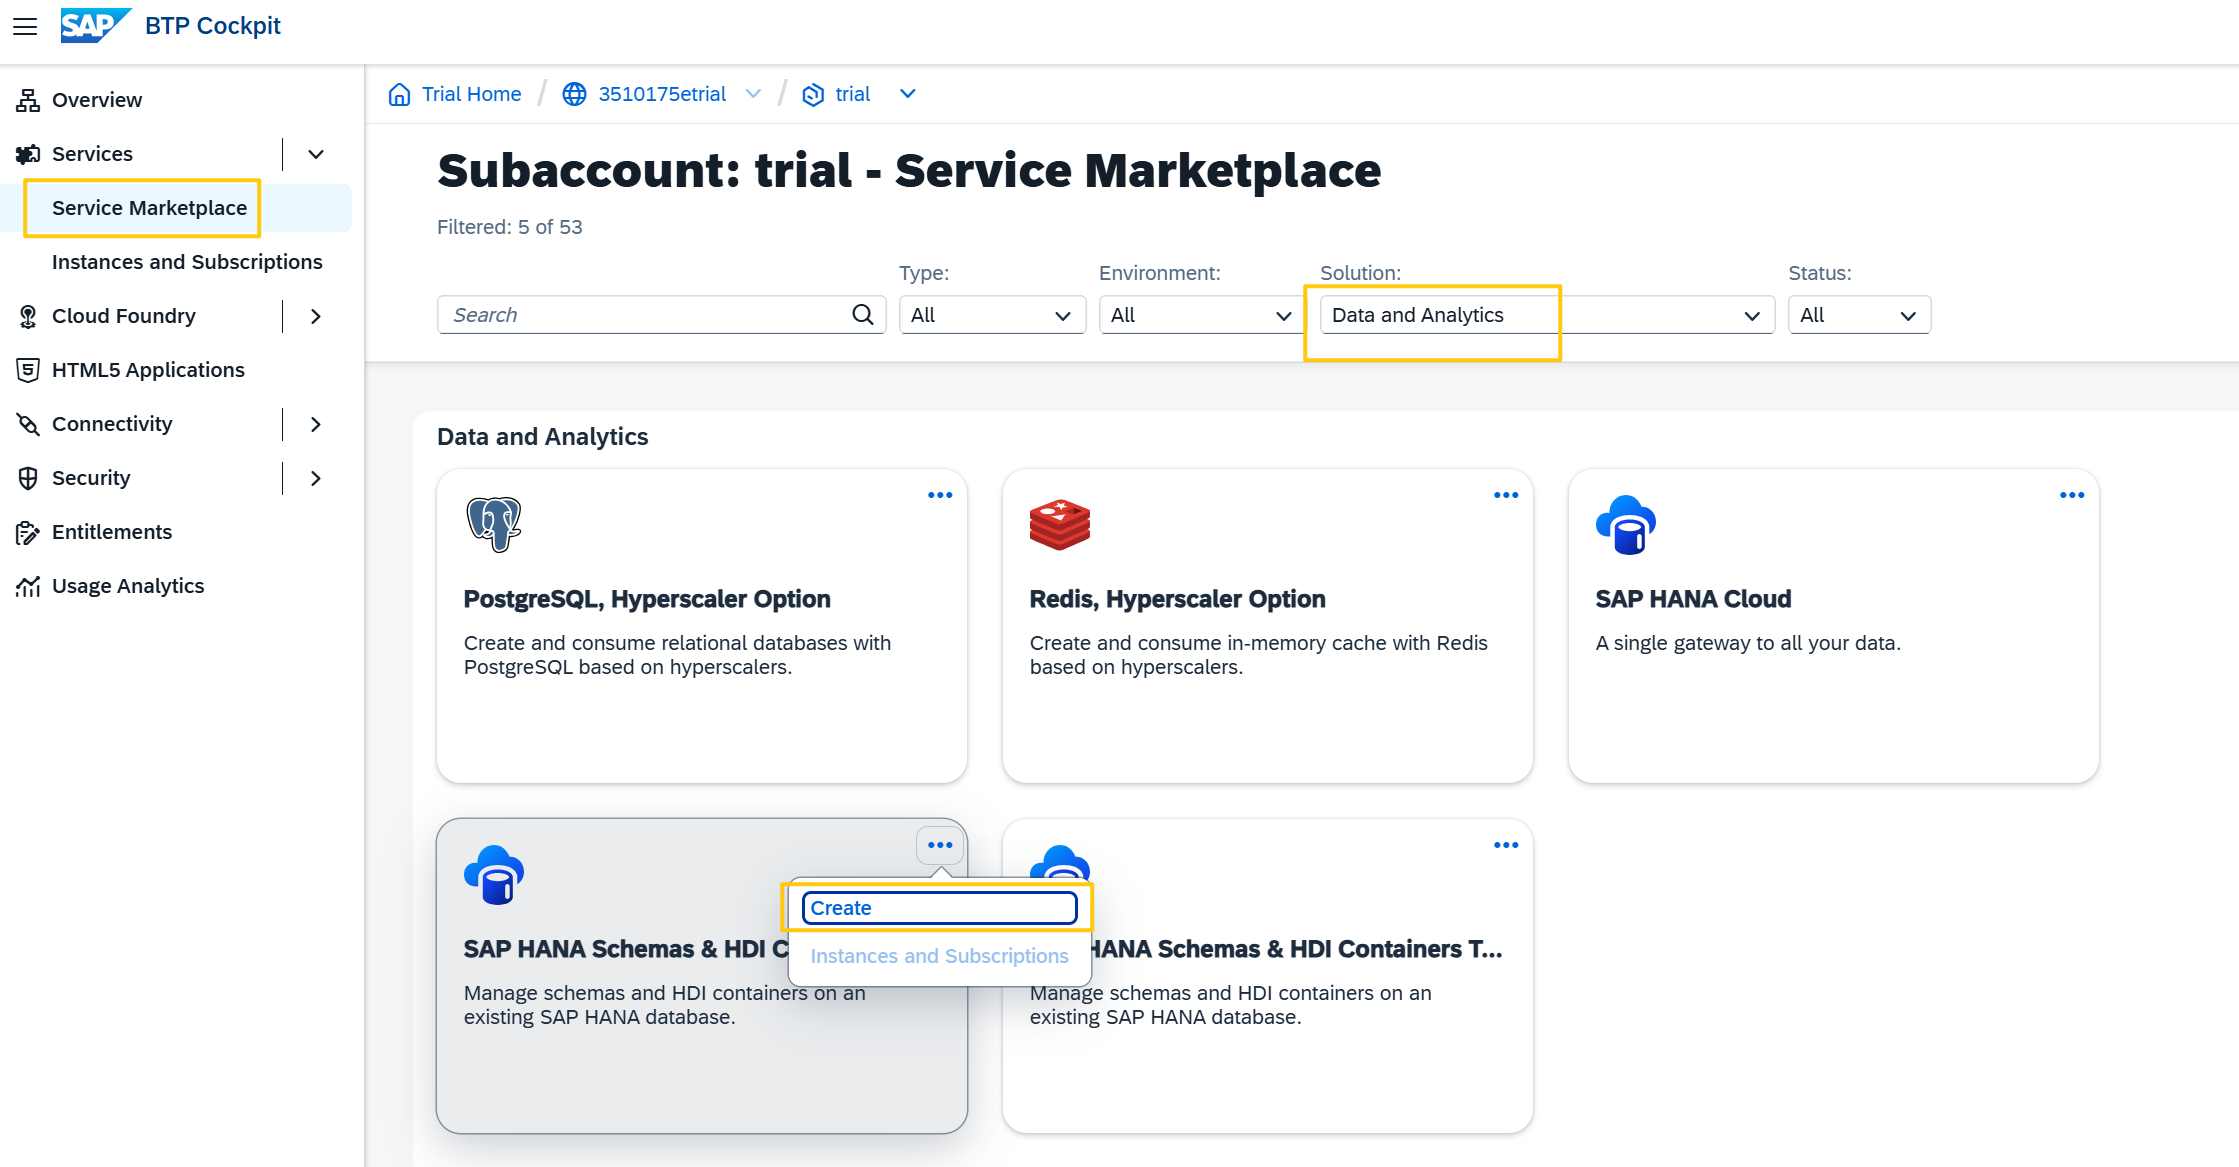Open PostgreSQL, Hyperscaler Option card title
Image resolution: width=2239 pixels, height=1167 pixels.
point(647,599)
